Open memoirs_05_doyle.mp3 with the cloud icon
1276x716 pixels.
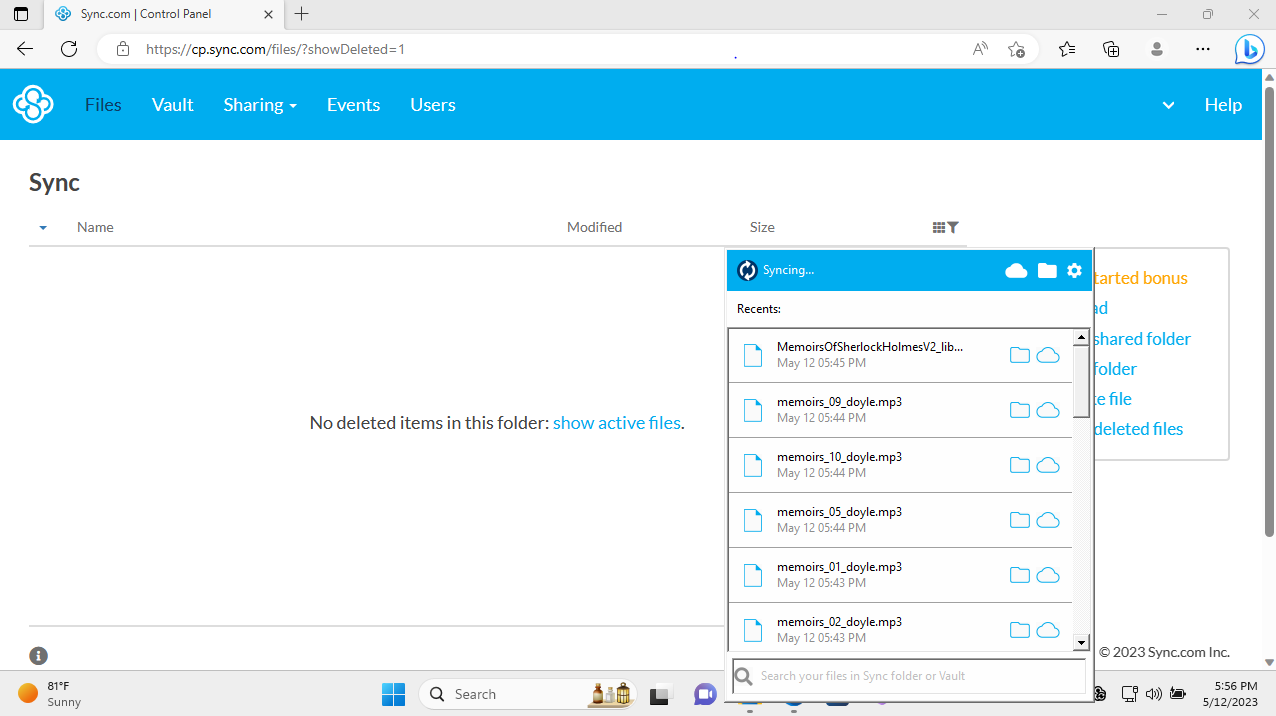coord(1047,520)
